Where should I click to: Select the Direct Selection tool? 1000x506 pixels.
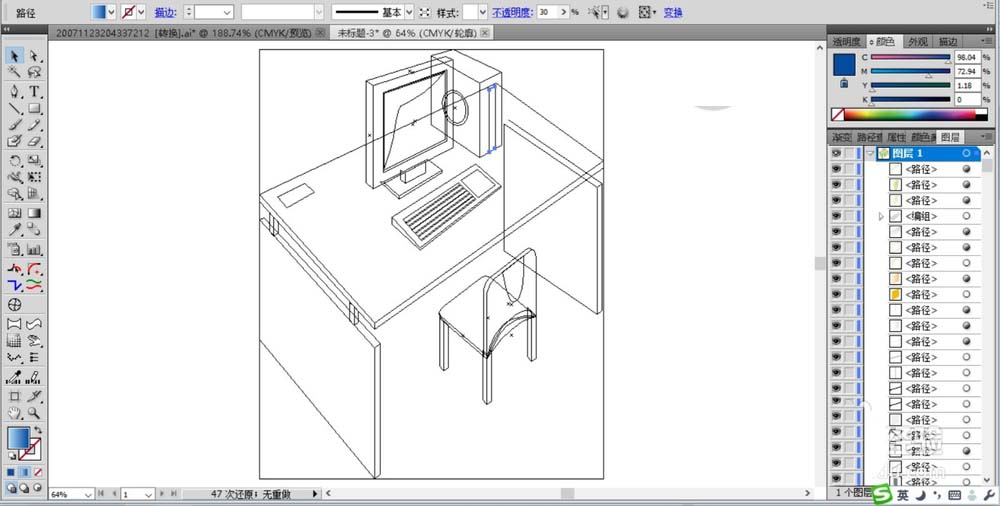click(x=34, y=56)
